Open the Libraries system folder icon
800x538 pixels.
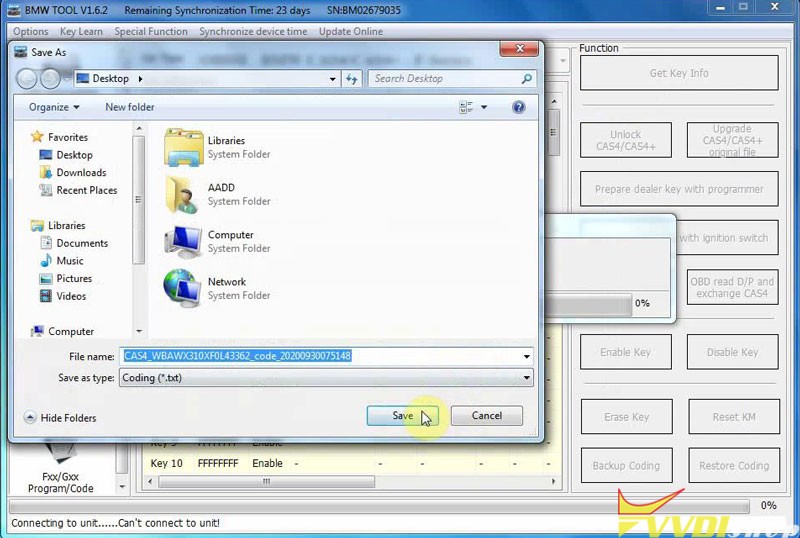(183, 147)
